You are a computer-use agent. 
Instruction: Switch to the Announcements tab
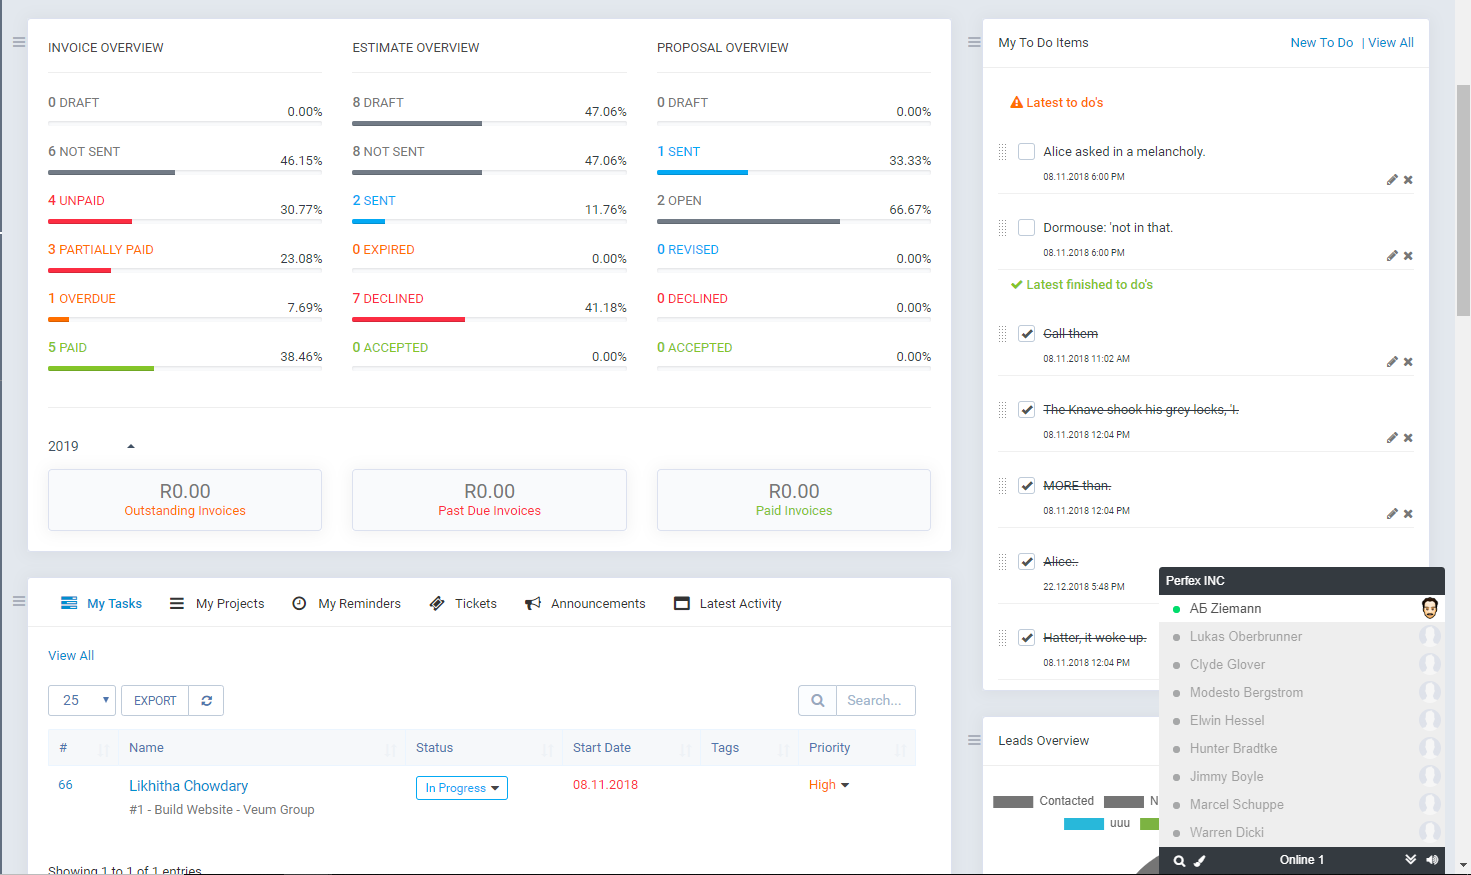(x=585, y=603)
